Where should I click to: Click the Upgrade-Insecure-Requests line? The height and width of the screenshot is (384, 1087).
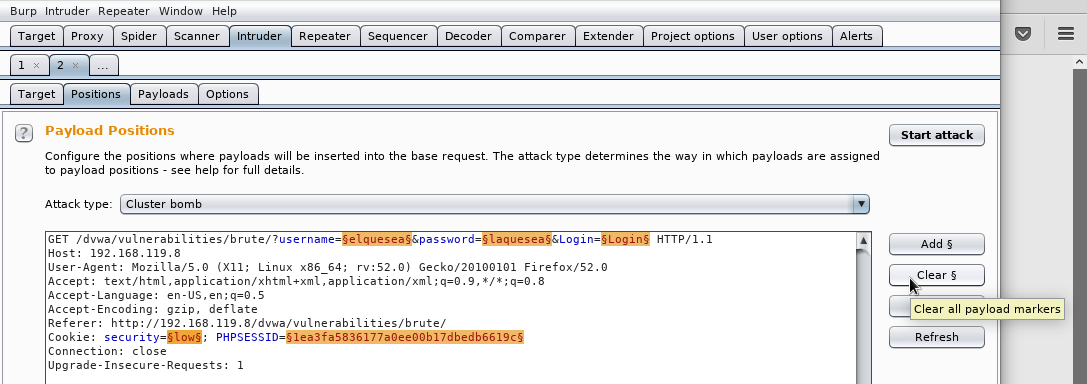pyautogui.click(x=146, y=365)
